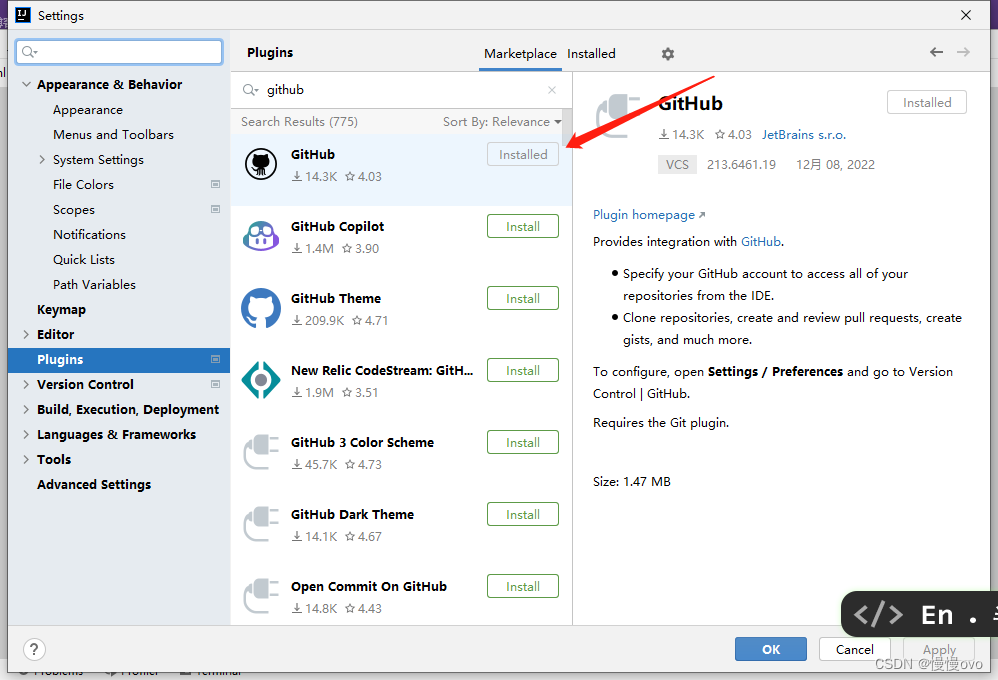Open Advanced Settings
Viewport: 998px width, 680px height.
pyautogui.click(x=94, y=485)
